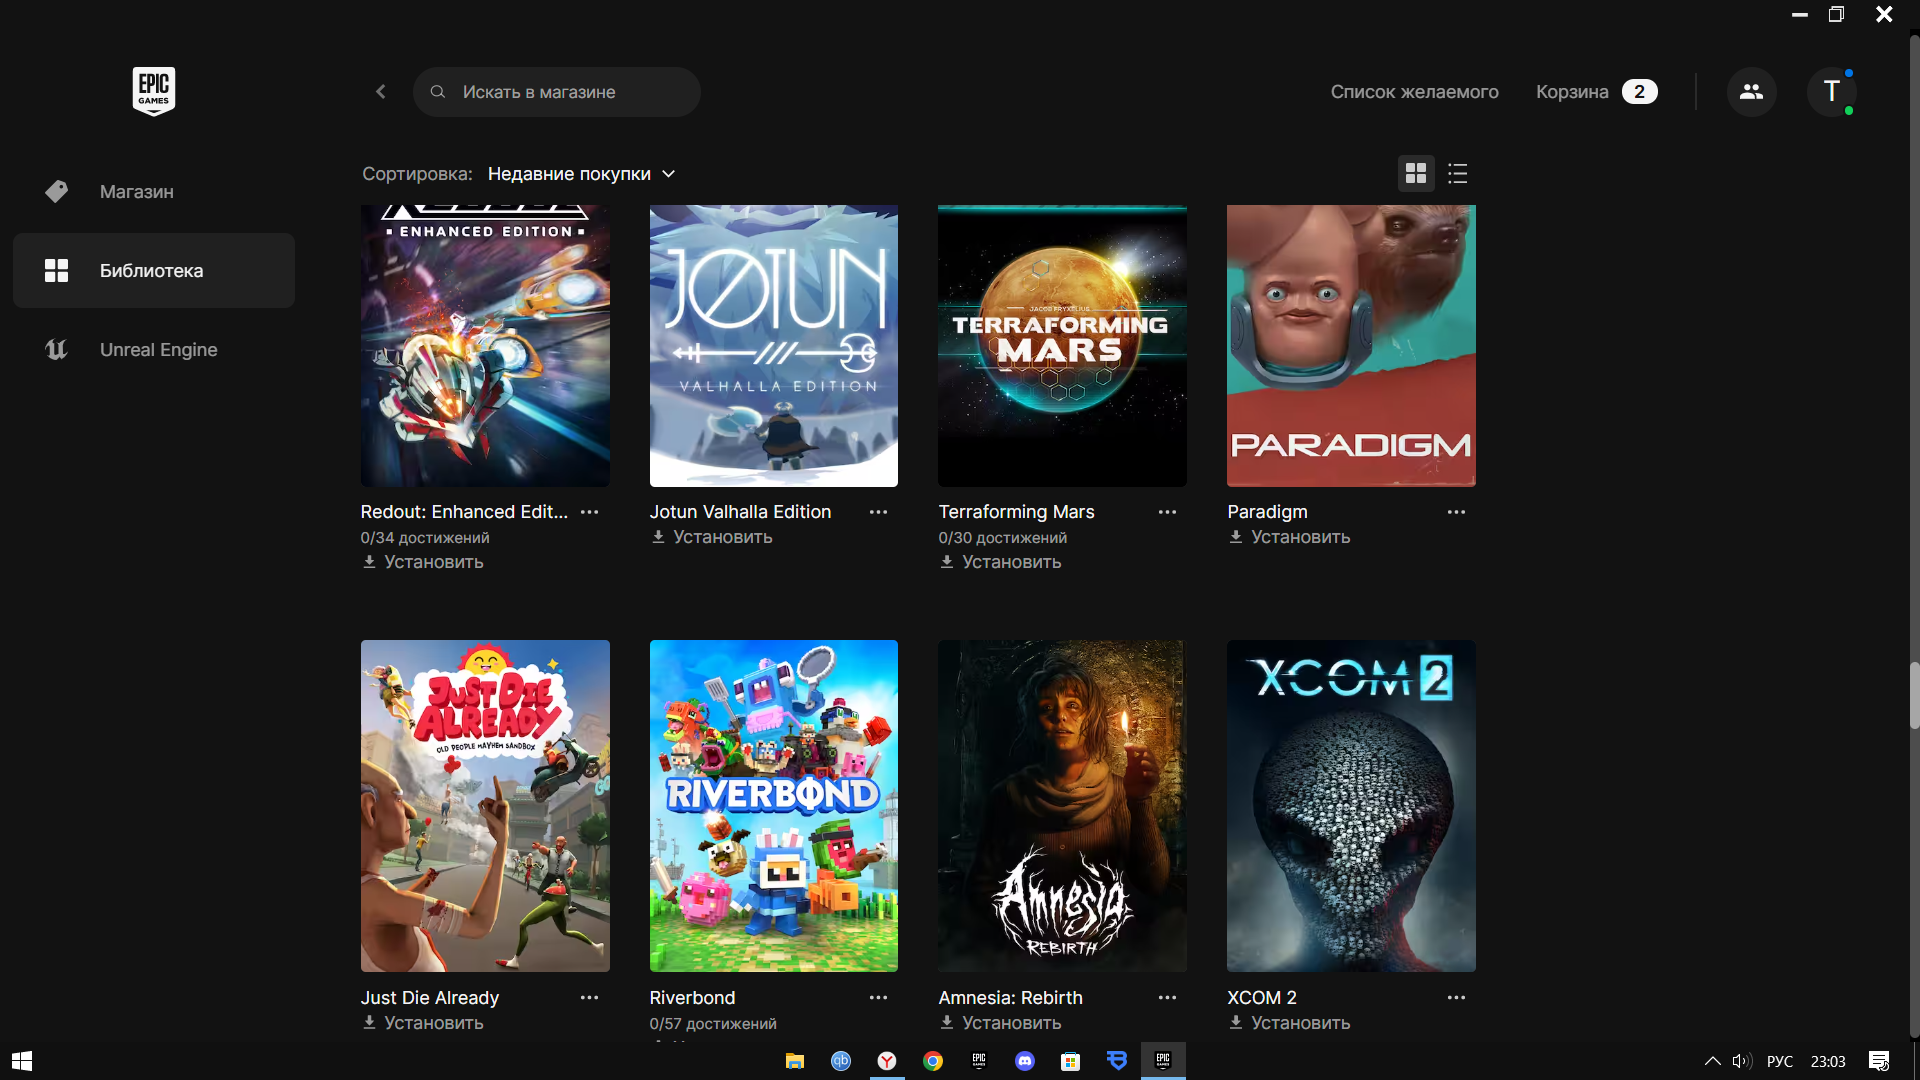Show hidden tray icons chevron
The image size is (1920, 1080).
point(1712,1061)
